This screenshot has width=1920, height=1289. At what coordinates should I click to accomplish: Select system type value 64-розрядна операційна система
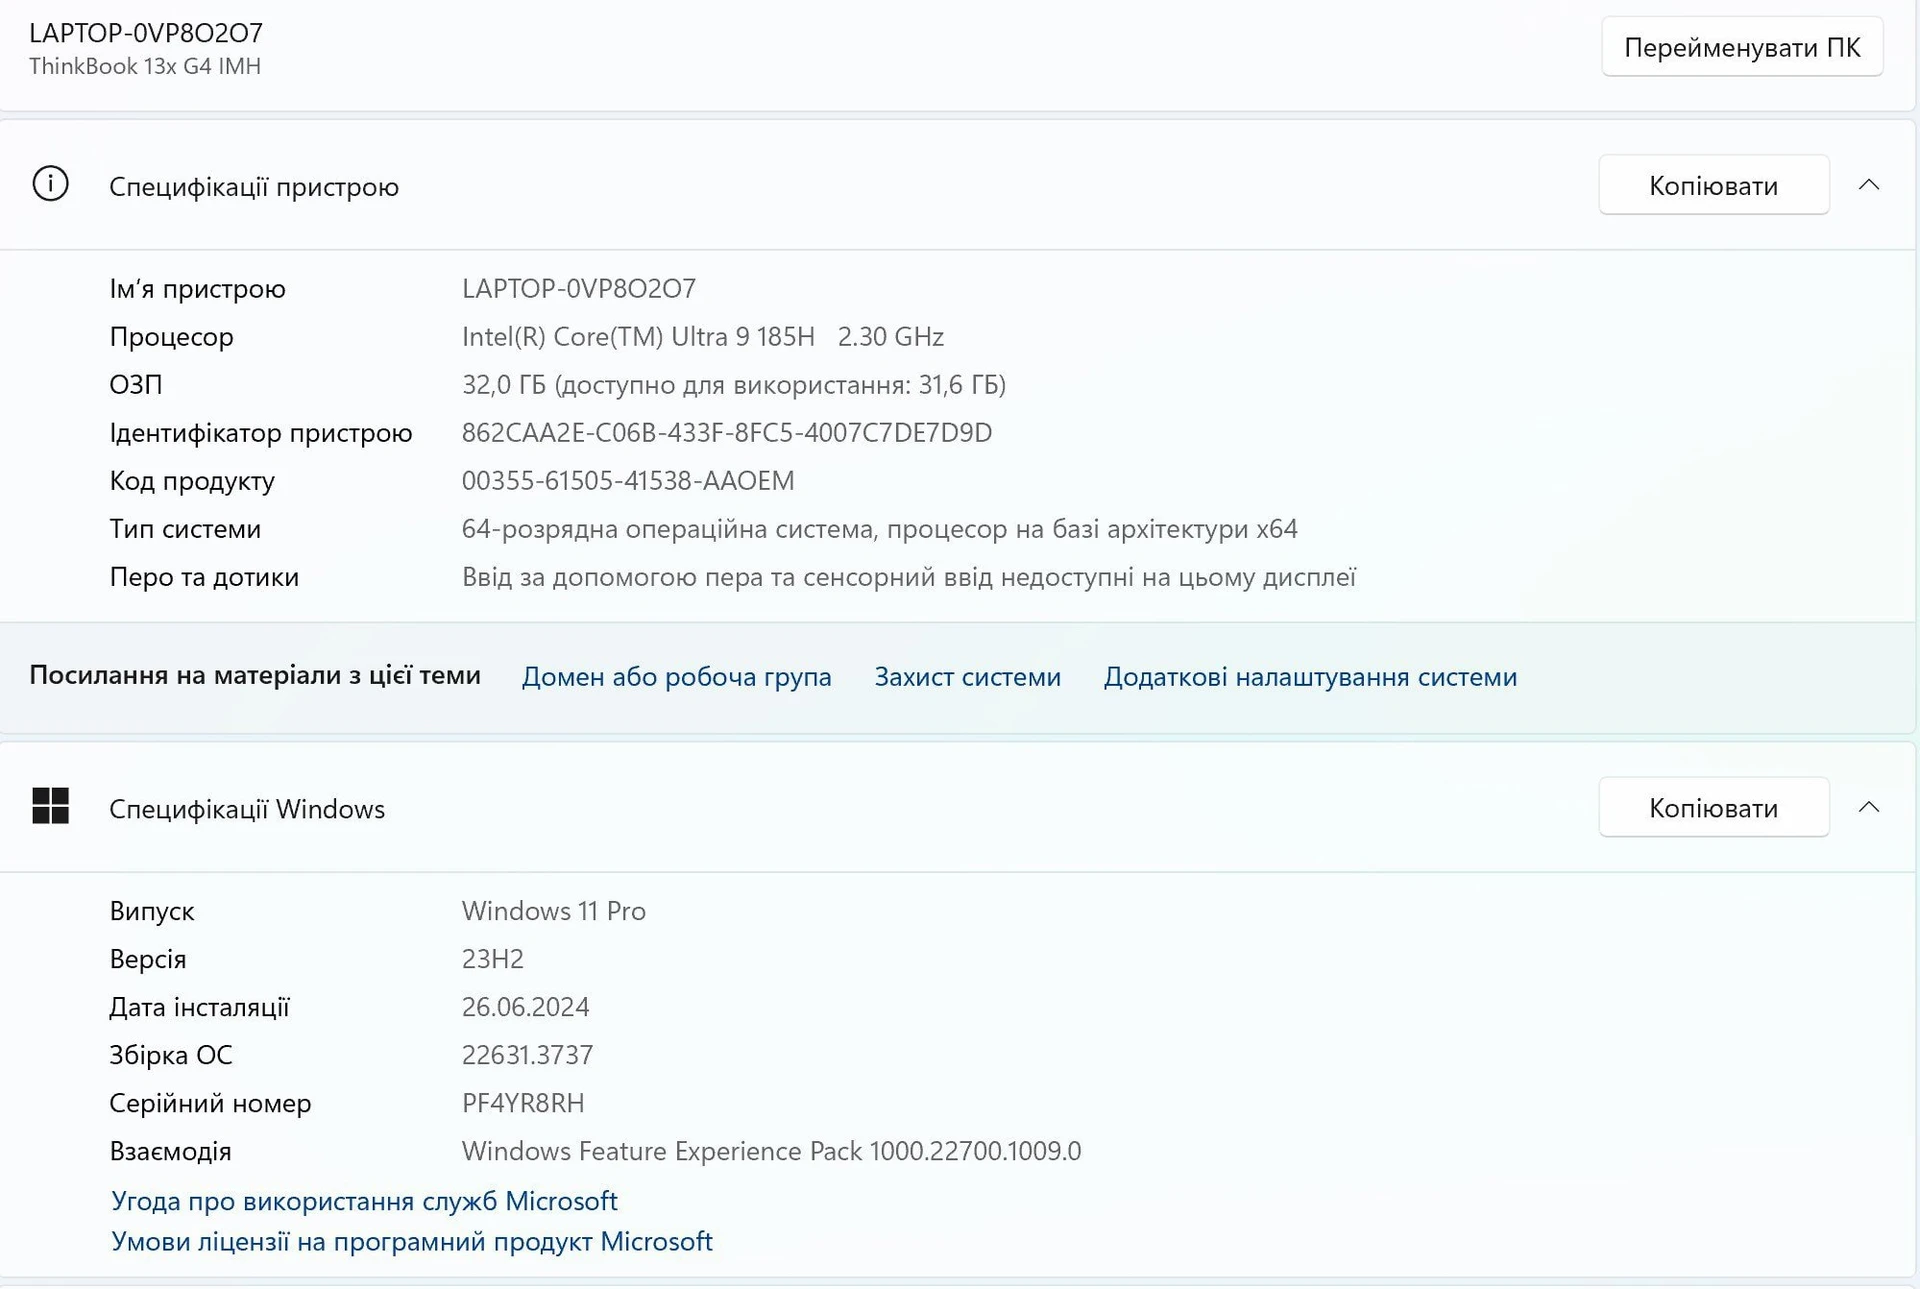pyautogui.click(x=880, y=529)
